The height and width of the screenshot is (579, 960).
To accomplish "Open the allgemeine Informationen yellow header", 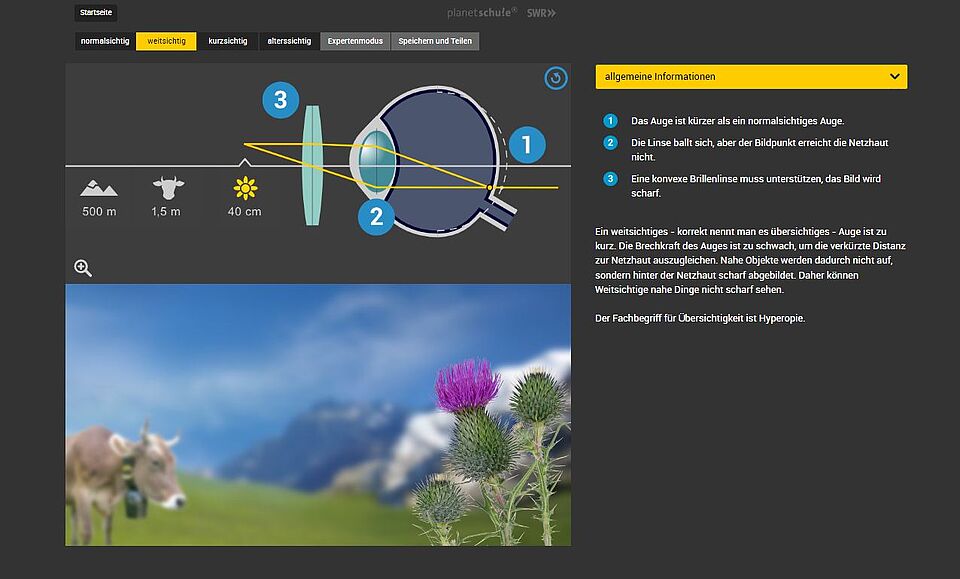I will [751, 77].
